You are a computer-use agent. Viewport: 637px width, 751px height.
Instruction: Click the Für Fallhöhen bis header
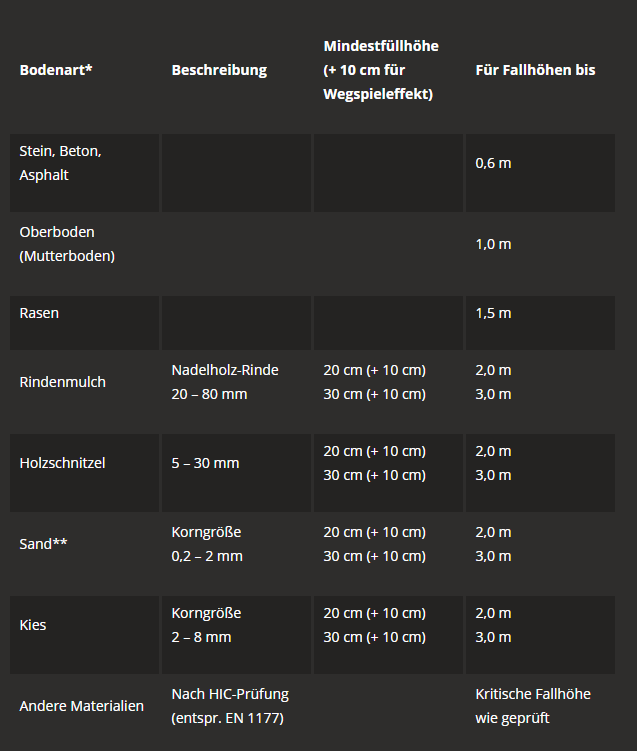point(535,70)
